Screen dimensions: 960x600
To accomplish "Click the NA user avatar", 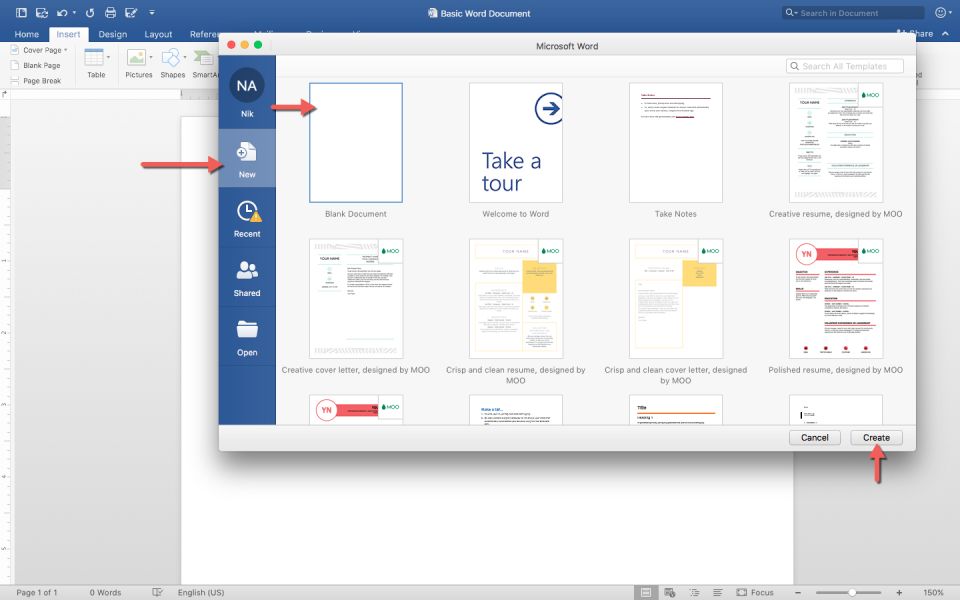I will [x=246, y=86].
